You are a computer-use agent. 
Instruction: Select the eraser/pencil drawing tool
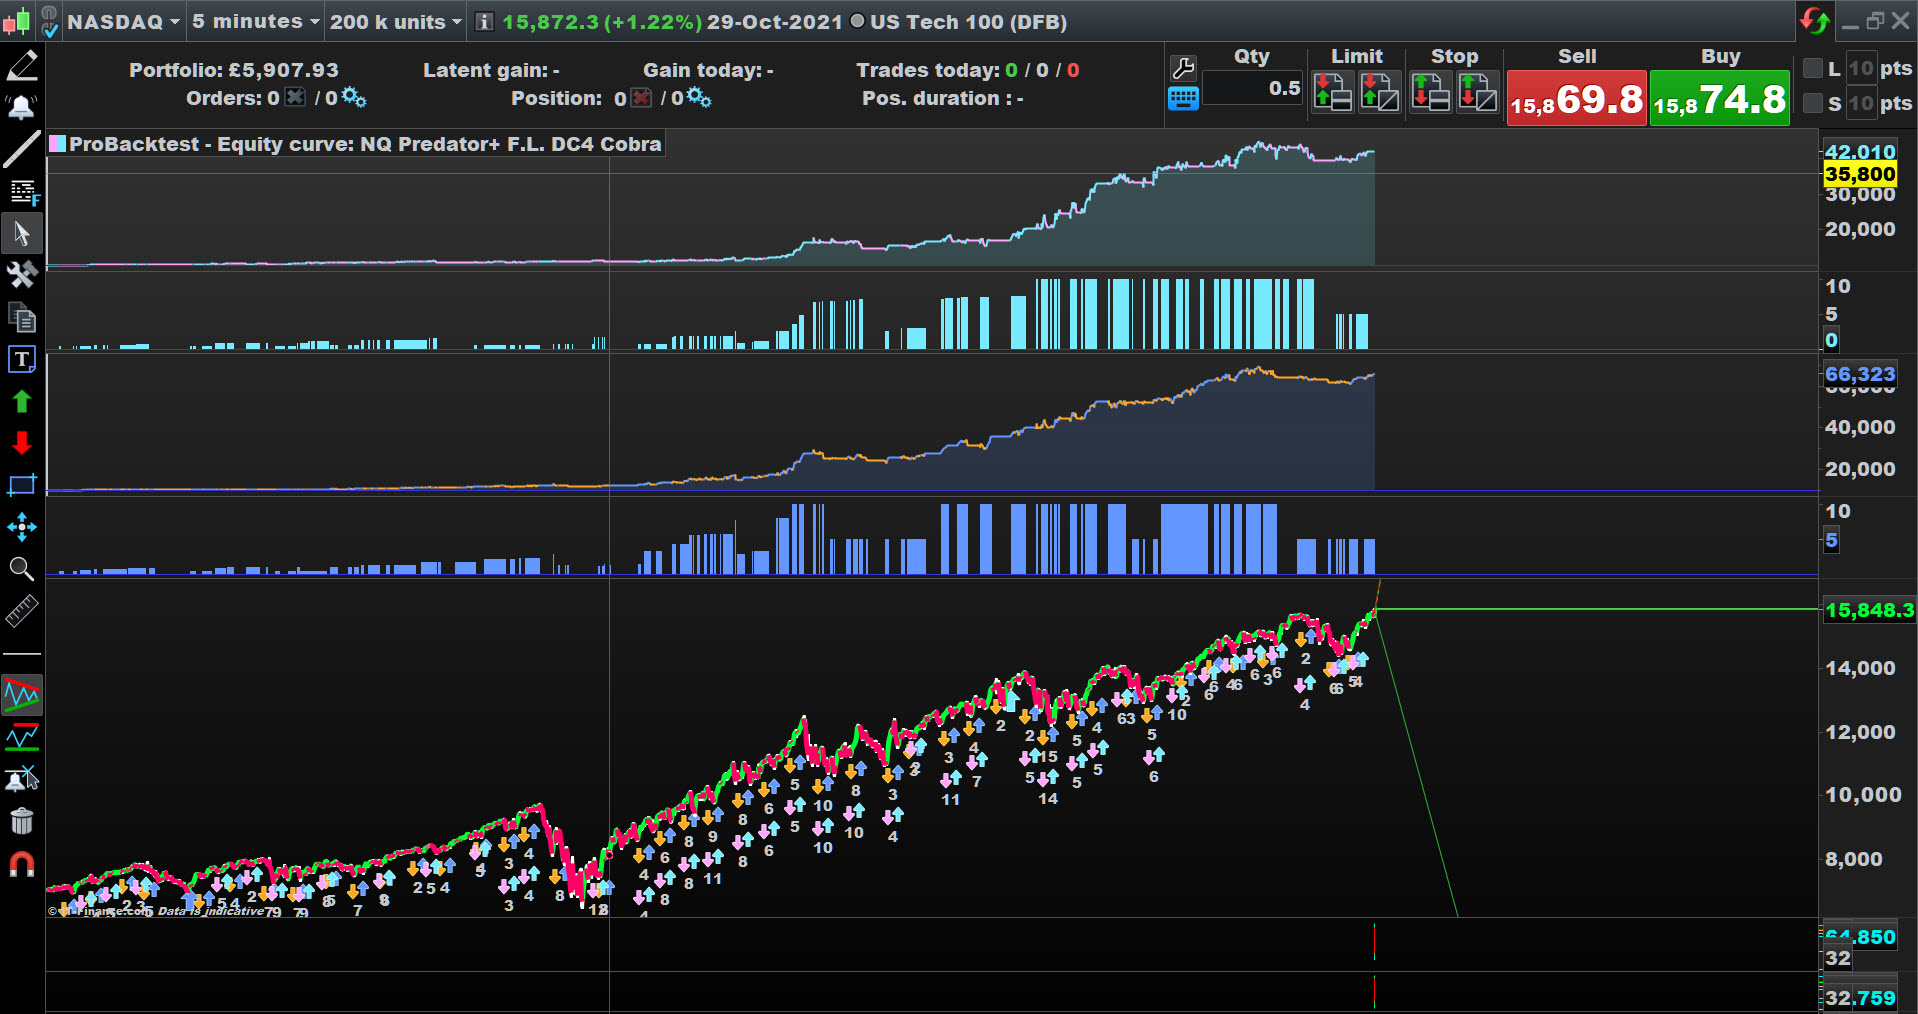(22, 66)
